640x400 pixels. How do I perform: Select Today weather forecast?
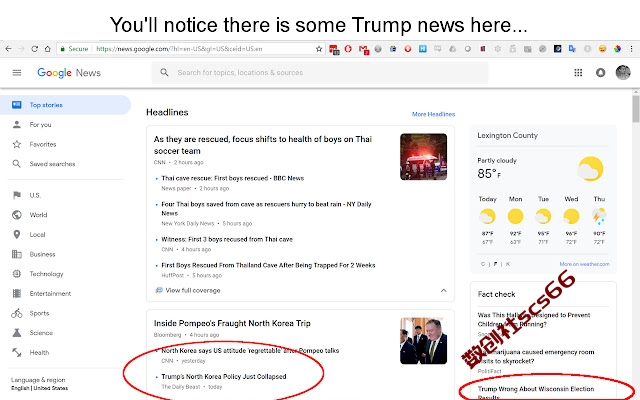(x=487, y=220)
